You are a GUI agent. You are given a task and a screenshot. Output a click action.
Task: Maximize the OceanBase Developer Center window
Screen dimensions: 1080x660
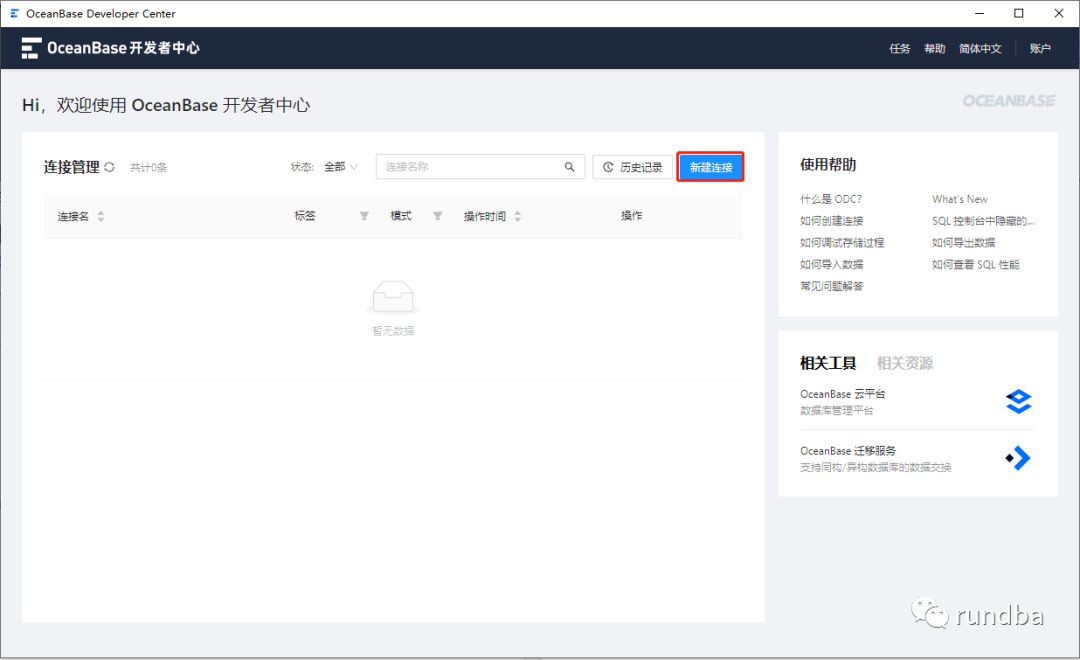click(1019, 13)
